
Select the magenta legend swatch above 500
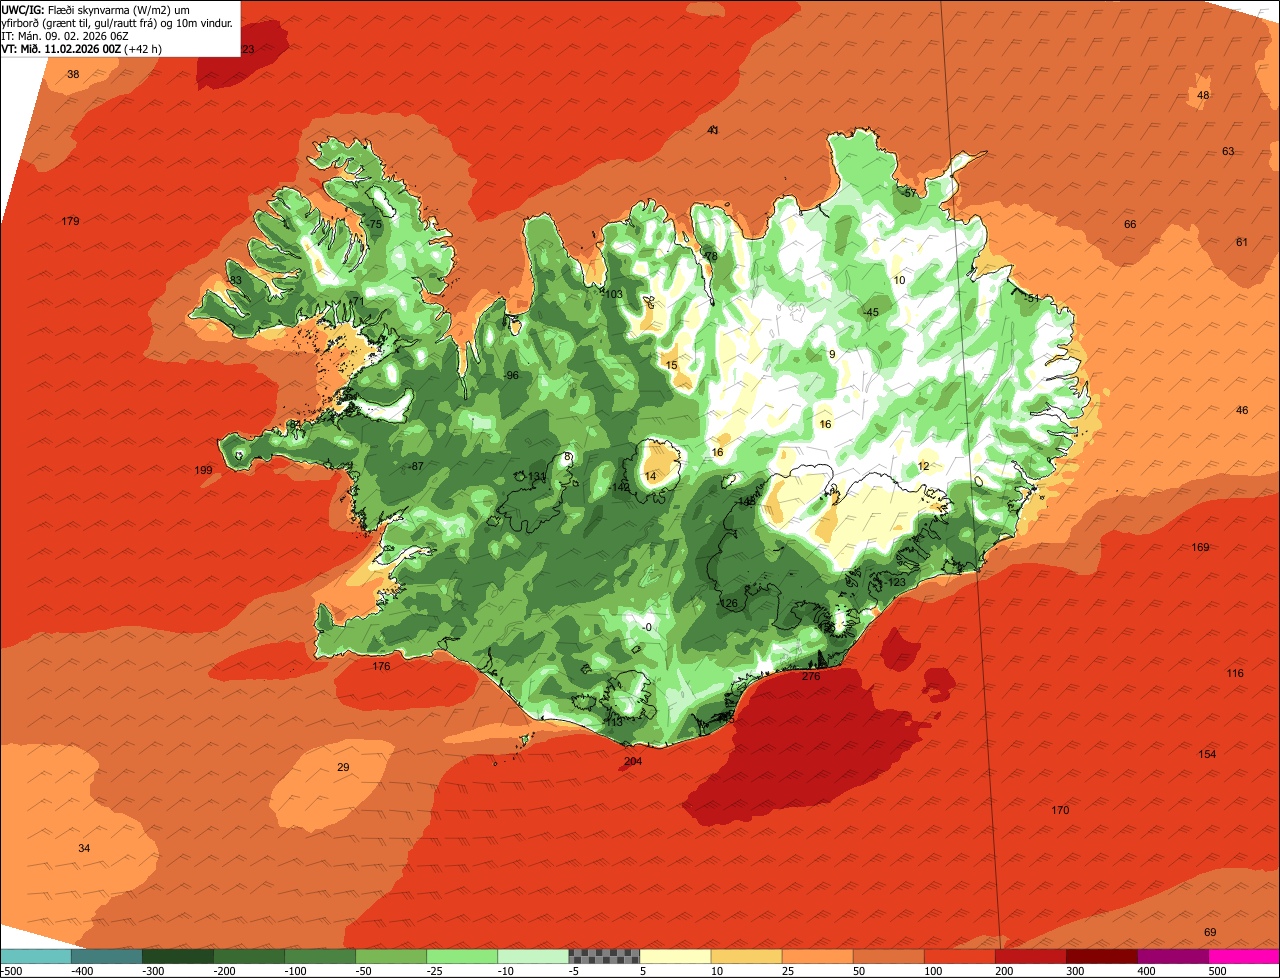click(1244, 956)
